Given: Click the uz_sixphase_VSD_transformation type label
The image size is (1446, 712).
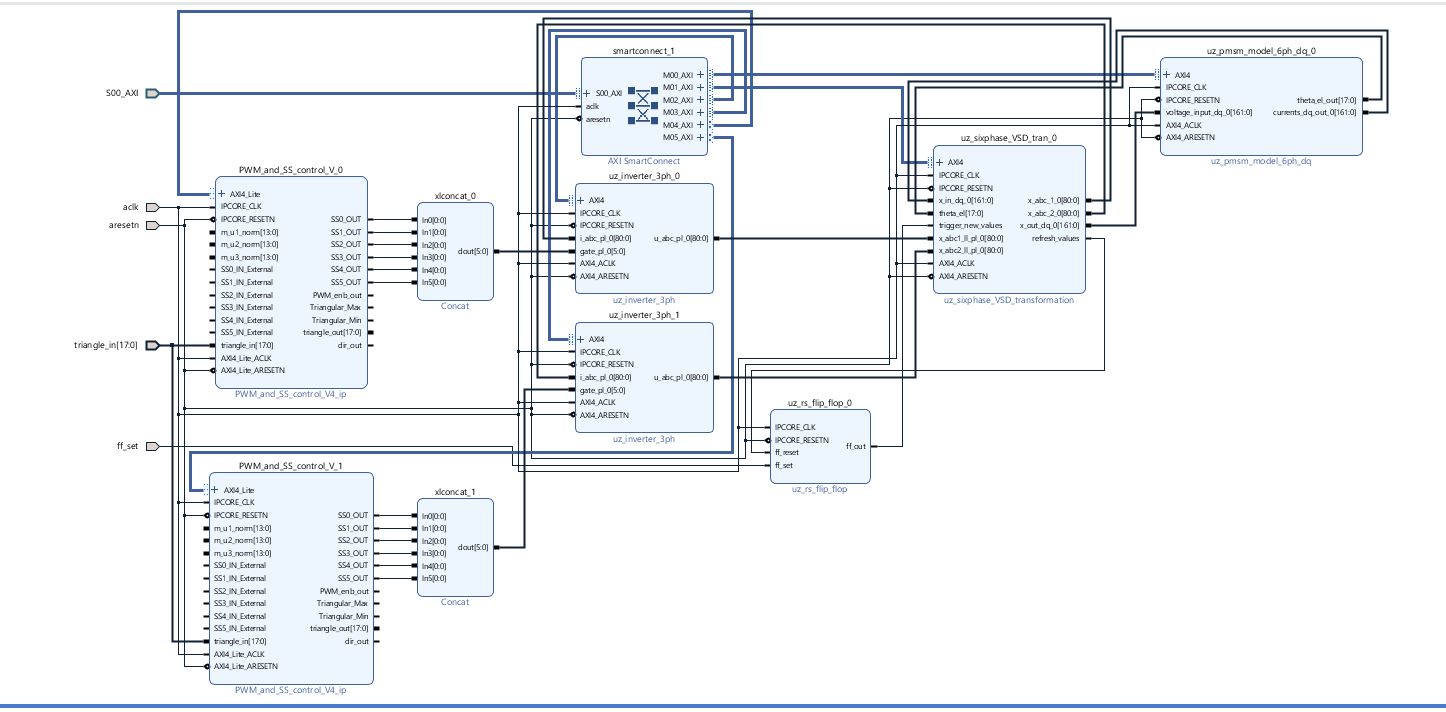Looking at the screenshot, I should 1008,300.
